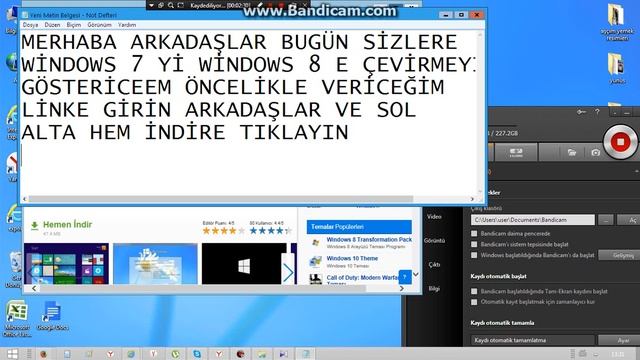Image resolution: width=640 pixels, height=360 pixels.
Task: Open the Bilgi section in Bandicam sidebar
Action: pyautogui.click(x=434, y=289)
